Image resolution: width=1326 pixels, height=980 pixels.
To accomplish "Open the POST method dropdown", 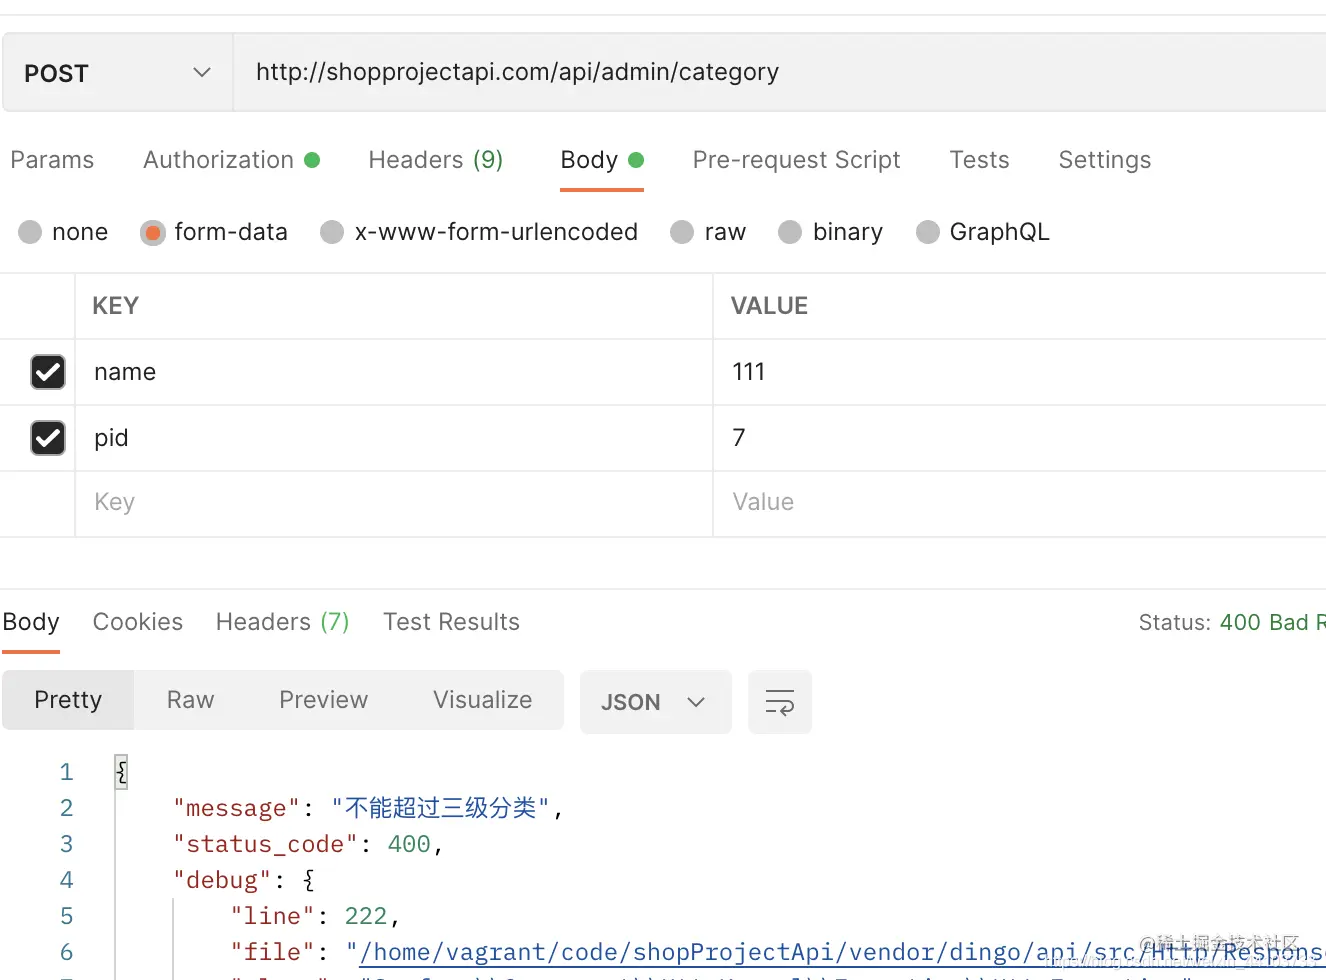I will (117, 73).
